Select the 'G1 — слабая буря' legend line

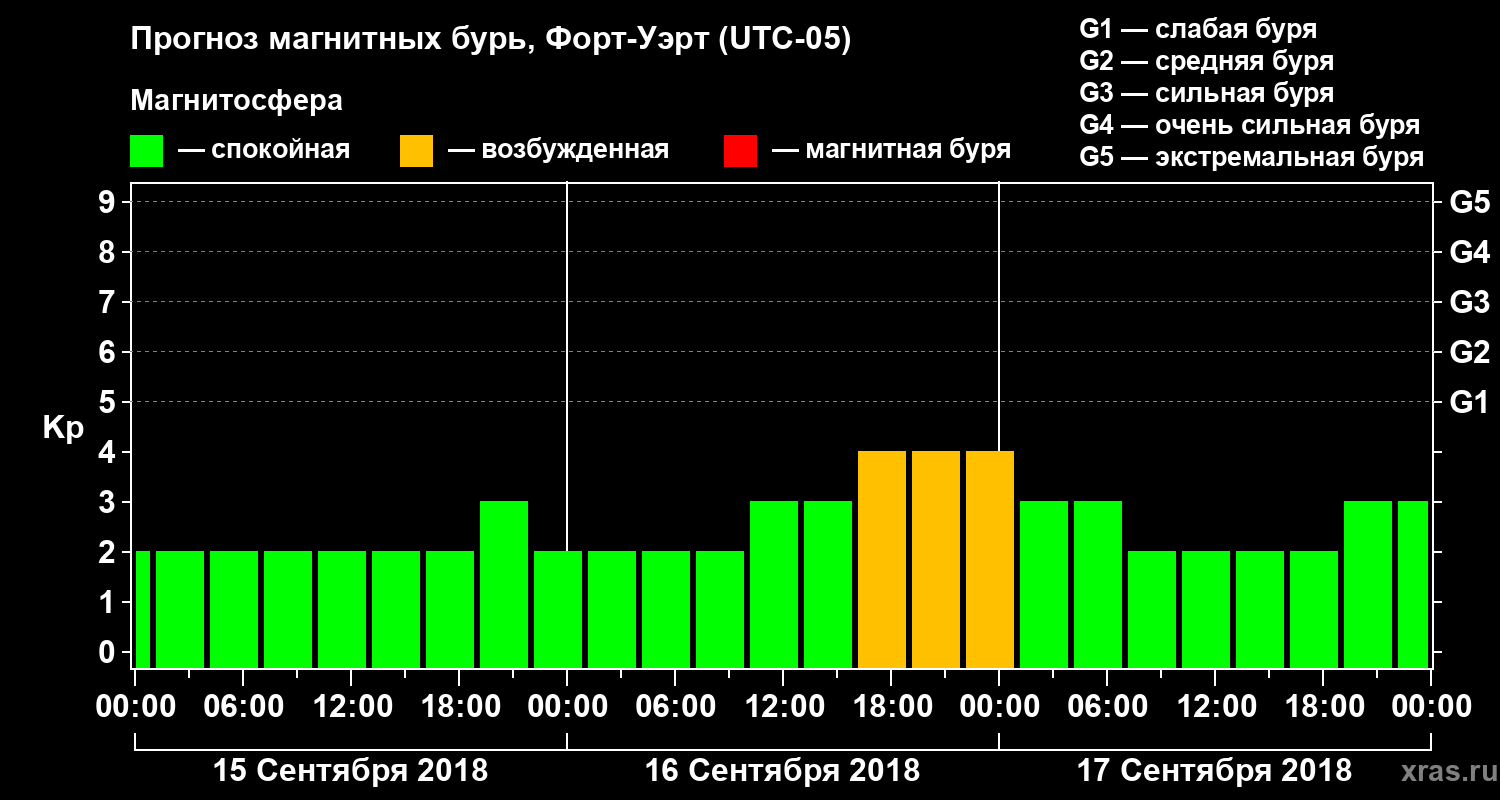(1198, 29)
